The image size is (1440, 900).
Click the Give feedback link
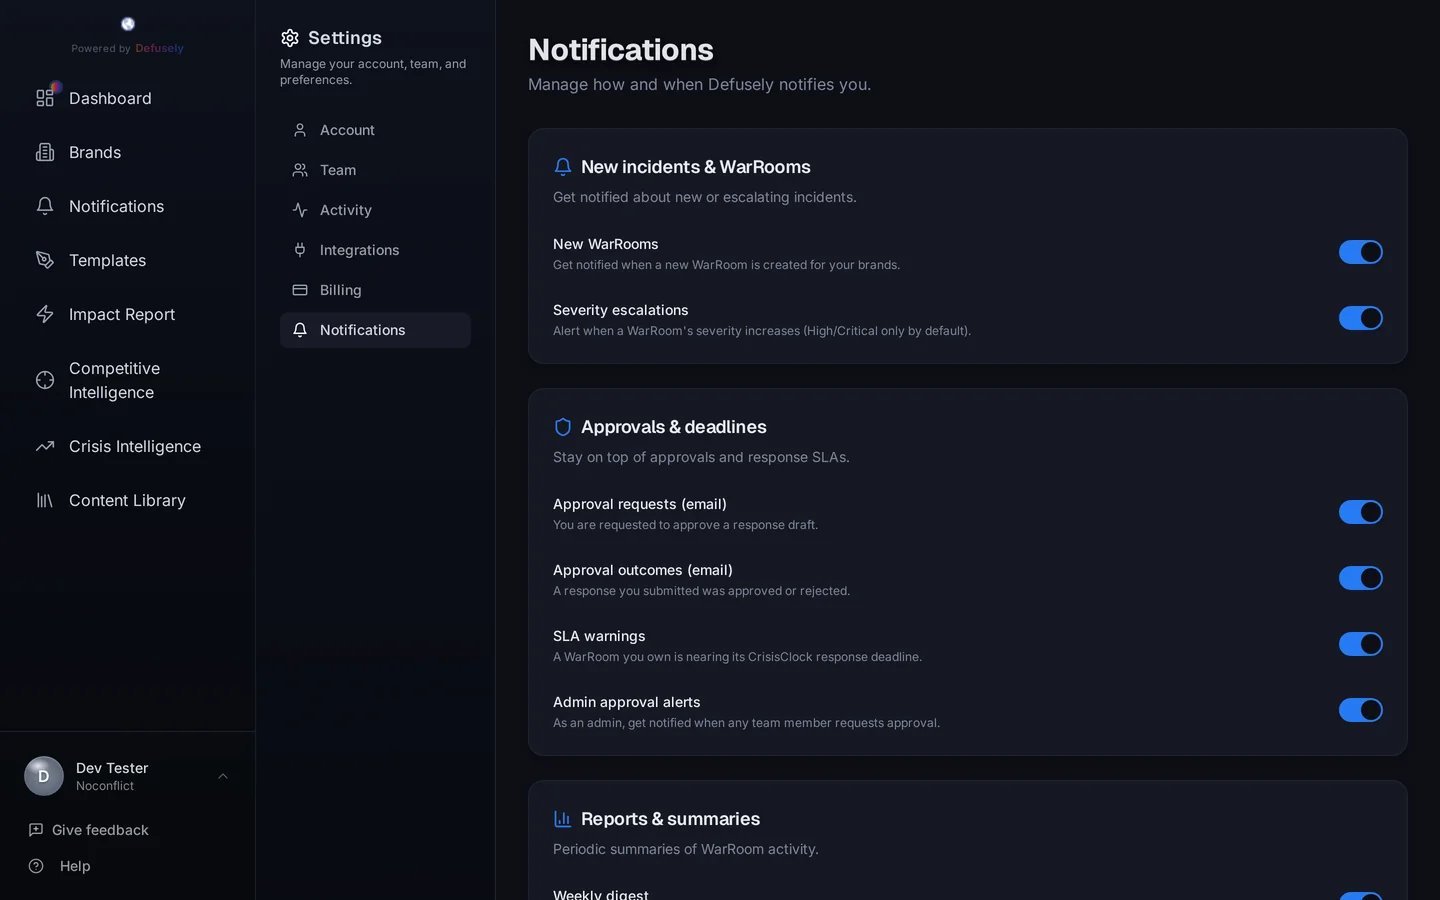click(x=98, y=830)
